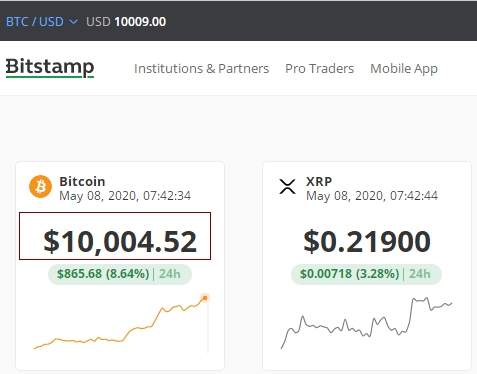This screenshot has height=374, width=477.
Task: Click XRP timestamp May 08, 2020, 07:42:44
Action: [372, 196]
